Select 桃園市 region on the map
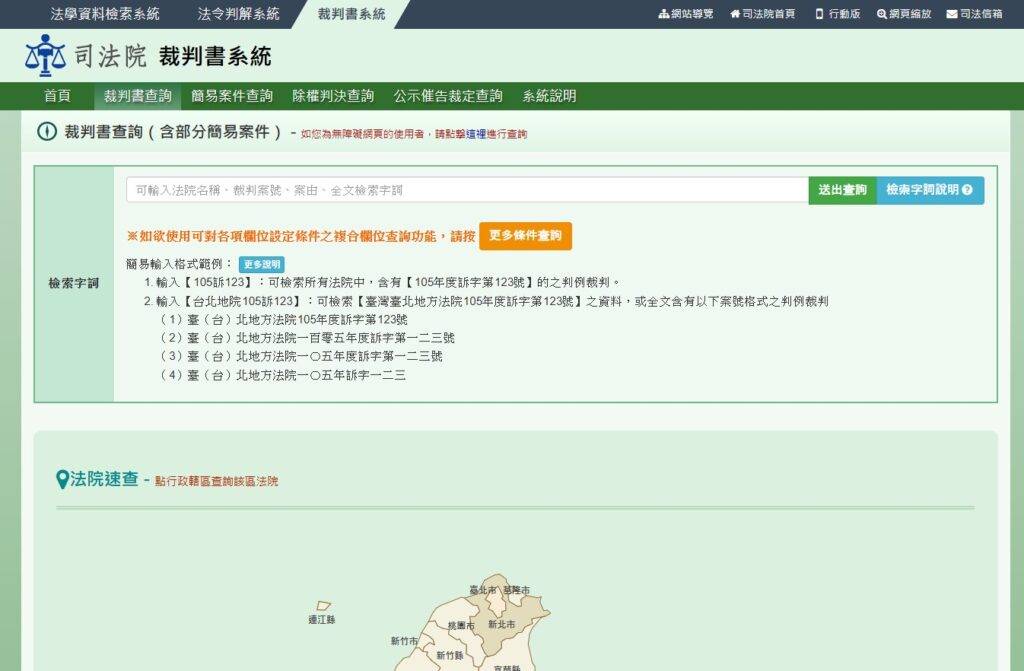 click(x=461, y=626)
